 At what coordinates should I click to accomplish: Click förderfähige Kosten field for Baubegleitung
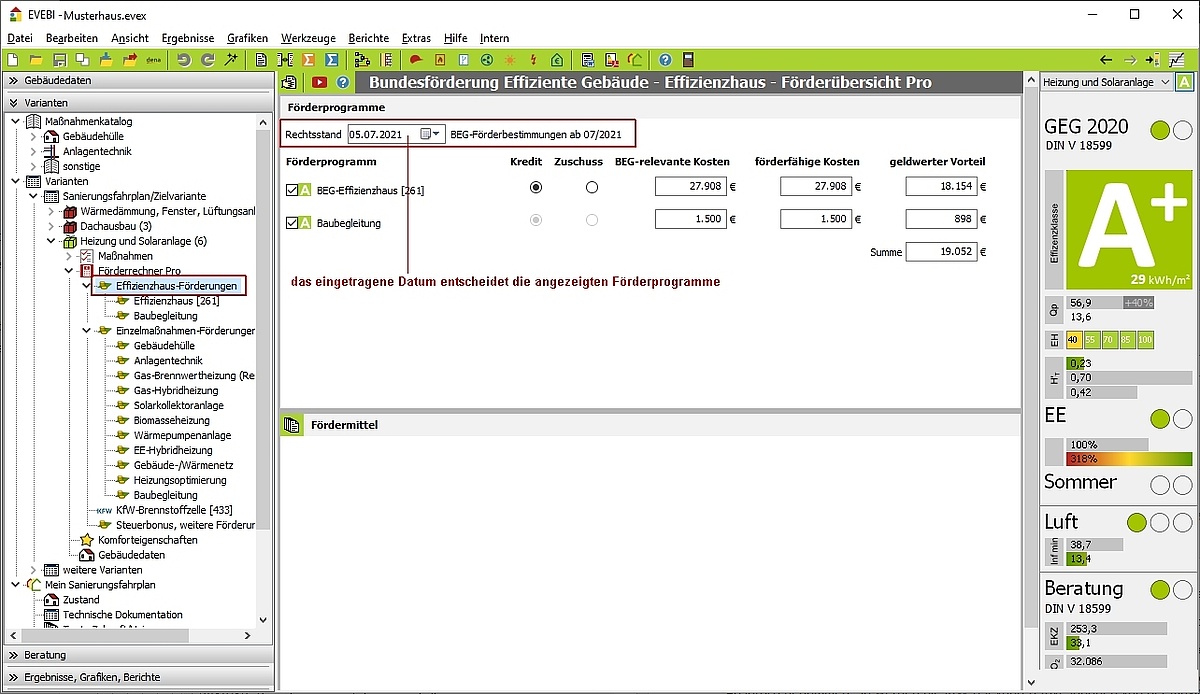818,220
